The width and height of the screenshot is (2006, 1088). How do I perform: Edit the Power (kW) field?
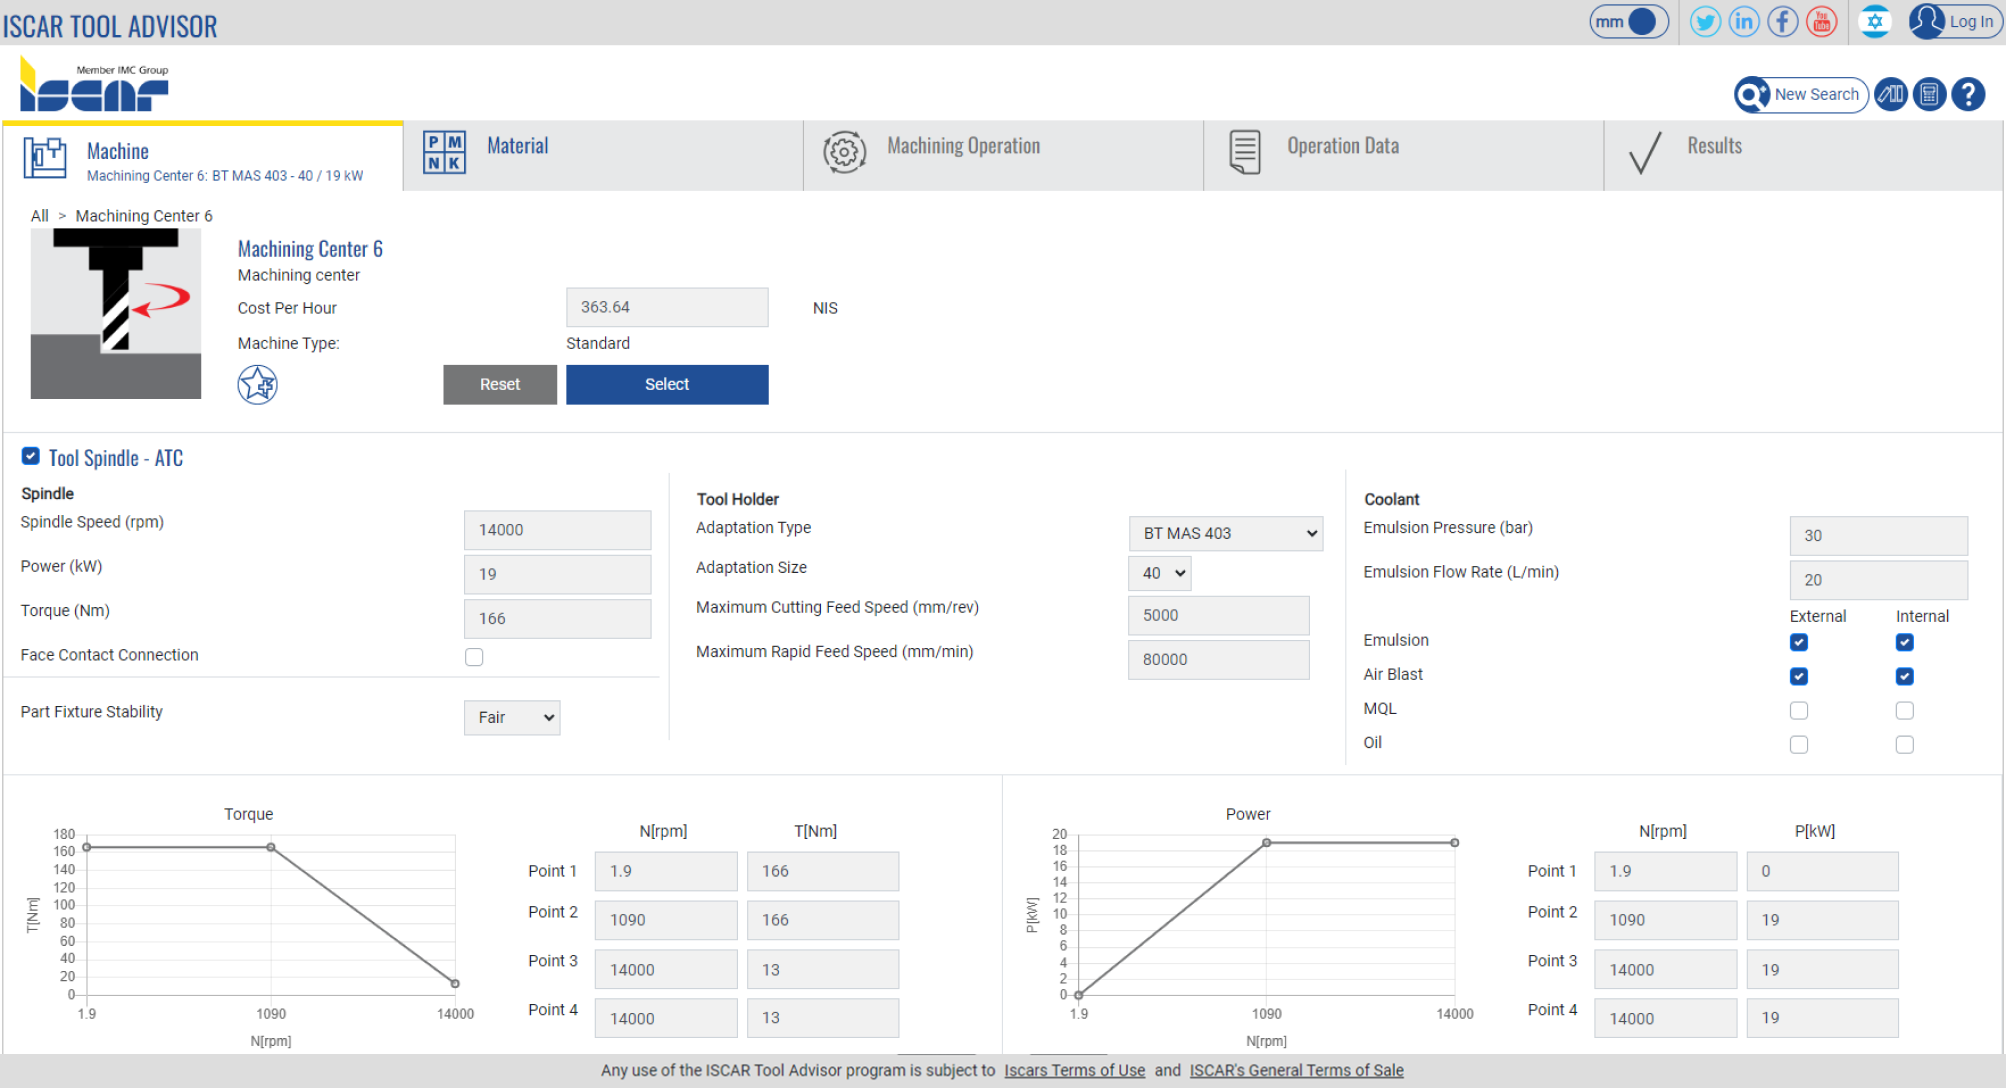(557, 574)
